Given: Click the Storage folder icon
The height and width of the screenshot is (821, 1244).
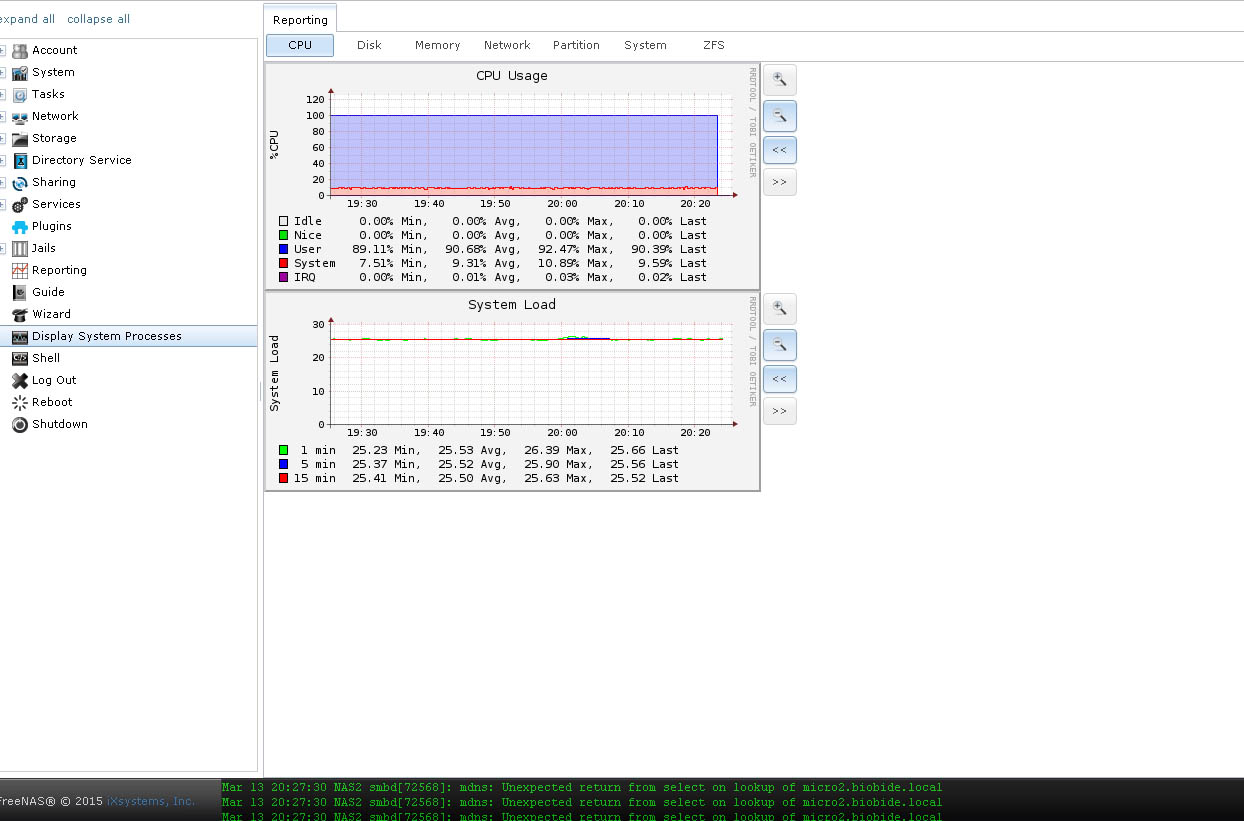Looking at the screenshot, I should coord(20,138).
